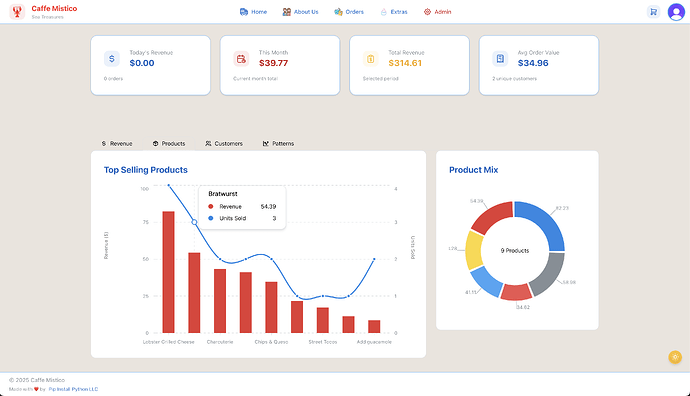The width and height of the screenshot is (690, 396).
Task: Go to the About Us page
Action: [x=300, y=12]
